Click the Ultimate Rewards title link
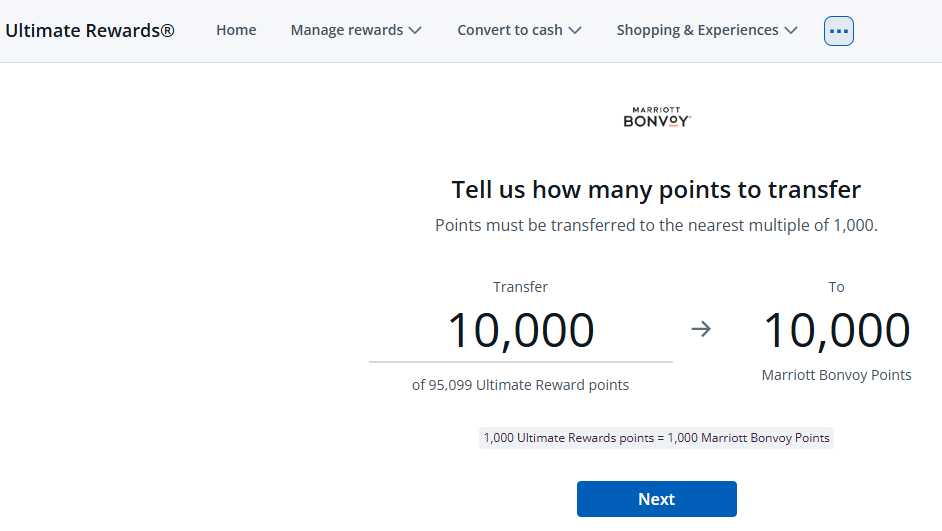Image resolution: width=942 pixels, height=531 pixels. [x=90, y=30]
